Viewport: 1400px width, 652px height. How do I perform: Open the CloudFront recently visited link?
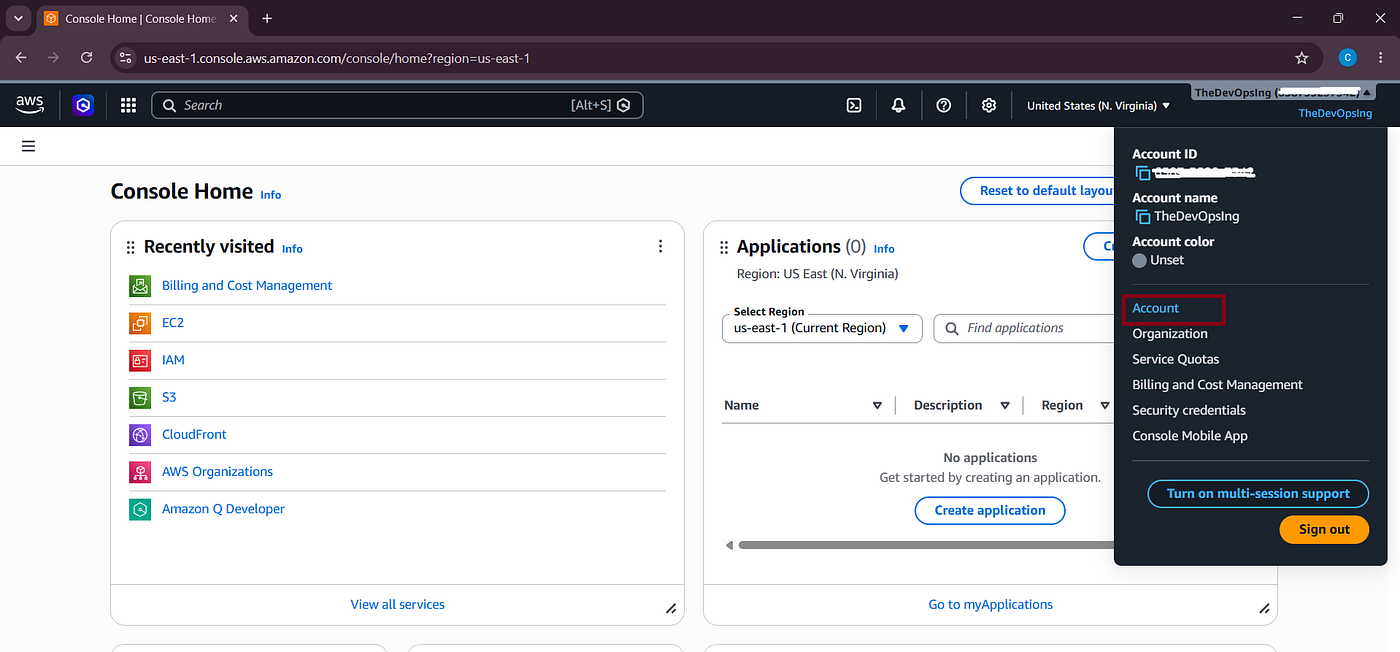tap(194, 435)
